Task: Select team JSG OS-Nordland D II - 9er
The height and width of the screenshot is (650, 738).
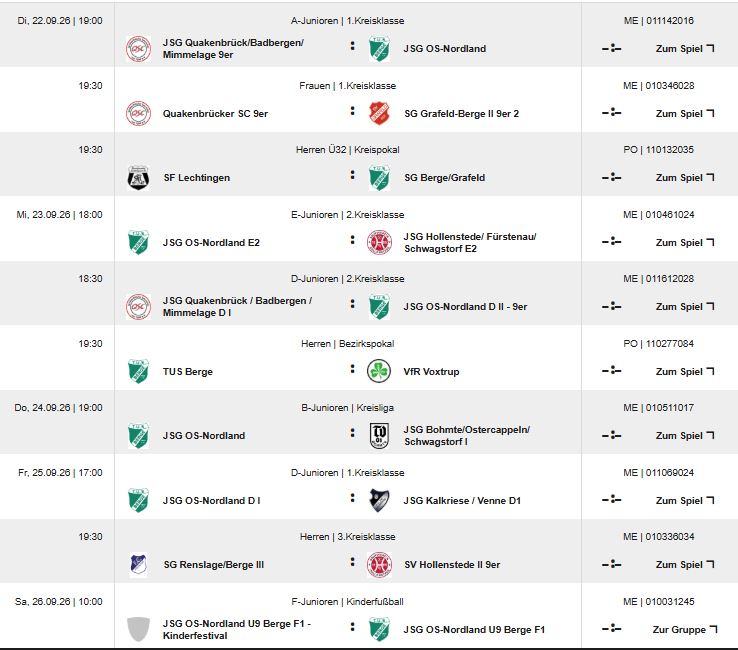Action: click(465, 307)
